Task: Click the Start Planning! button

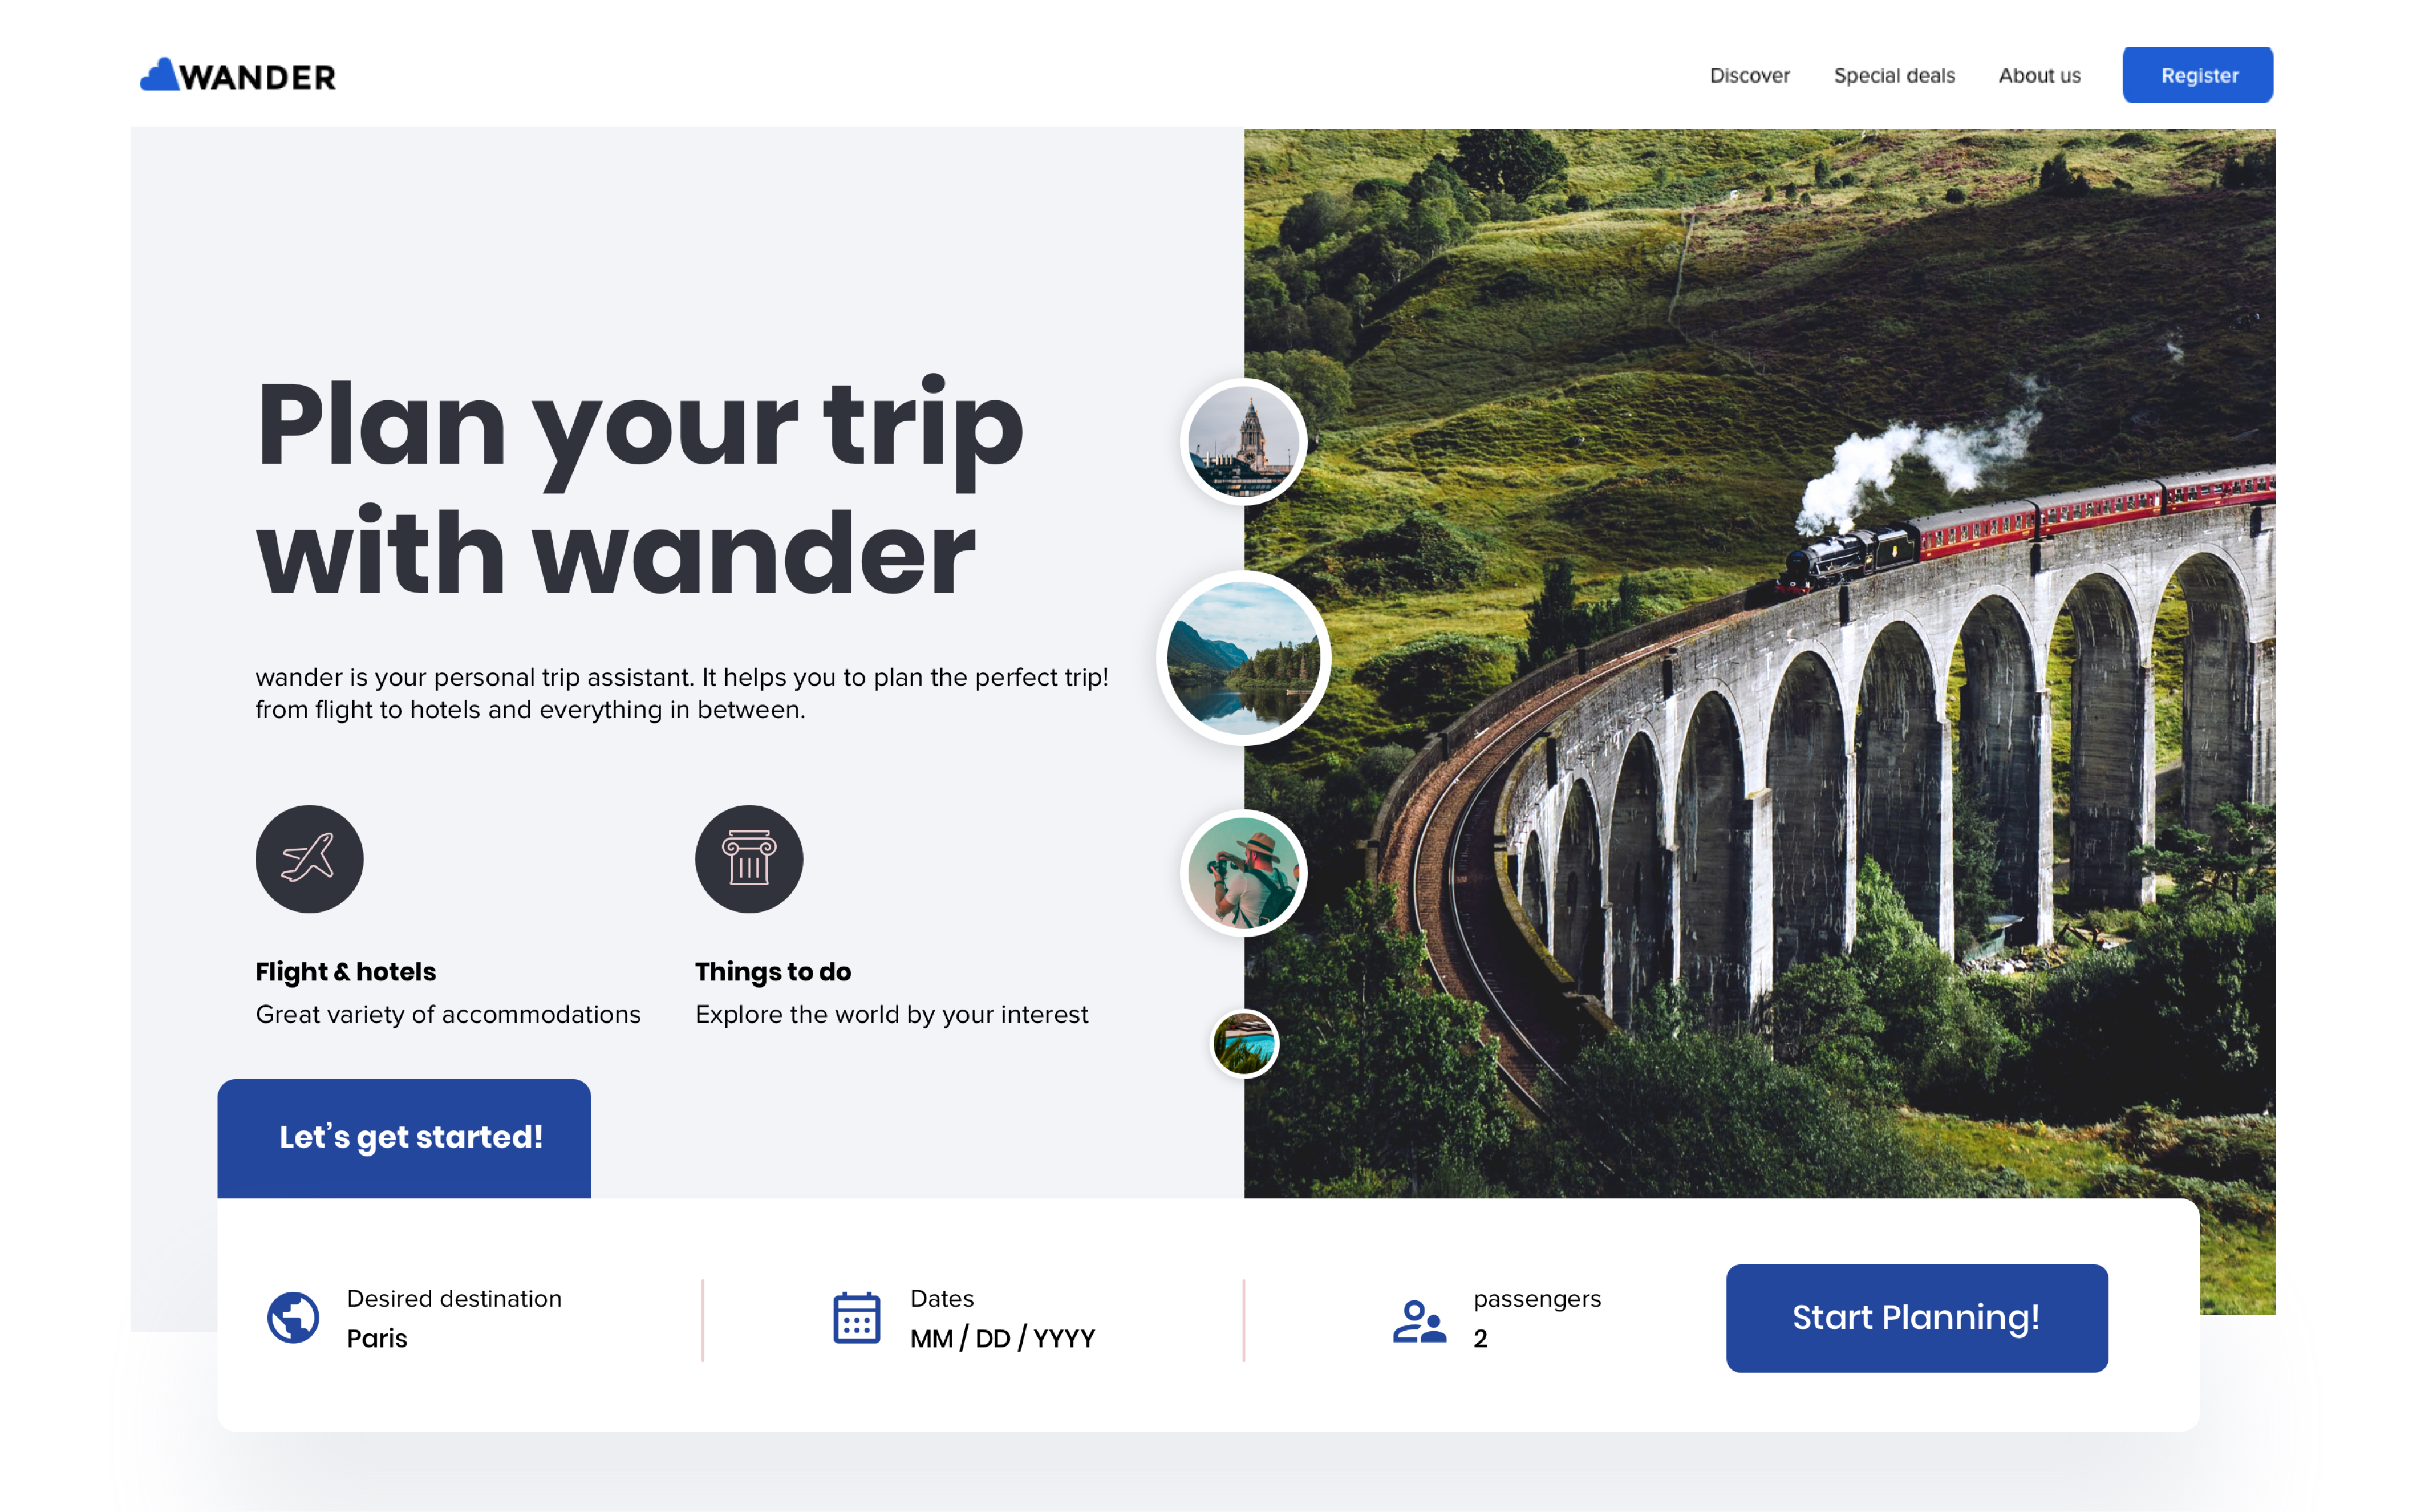Action: 1916,1318
